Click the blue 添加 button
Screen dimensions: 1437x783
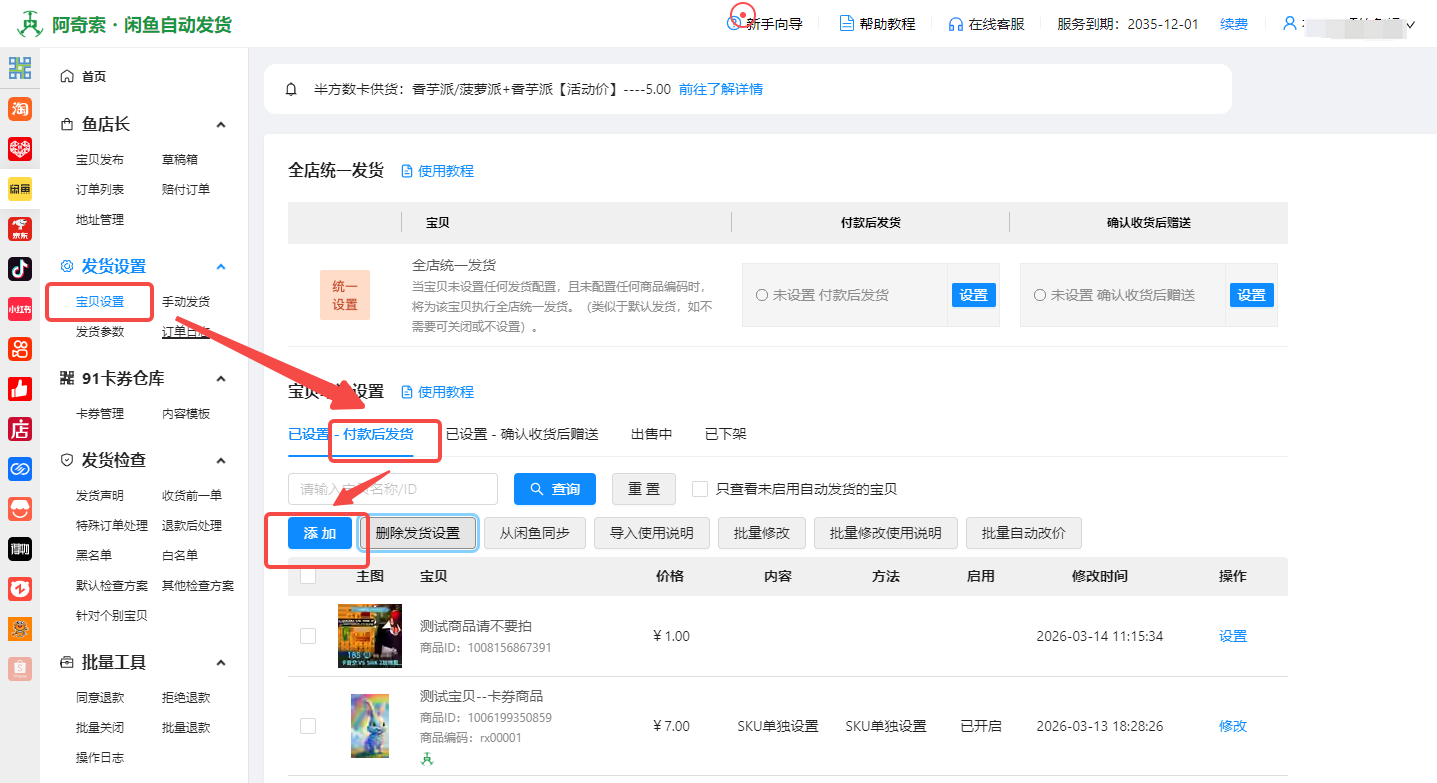pyautogui.click(x=320, y=533)
